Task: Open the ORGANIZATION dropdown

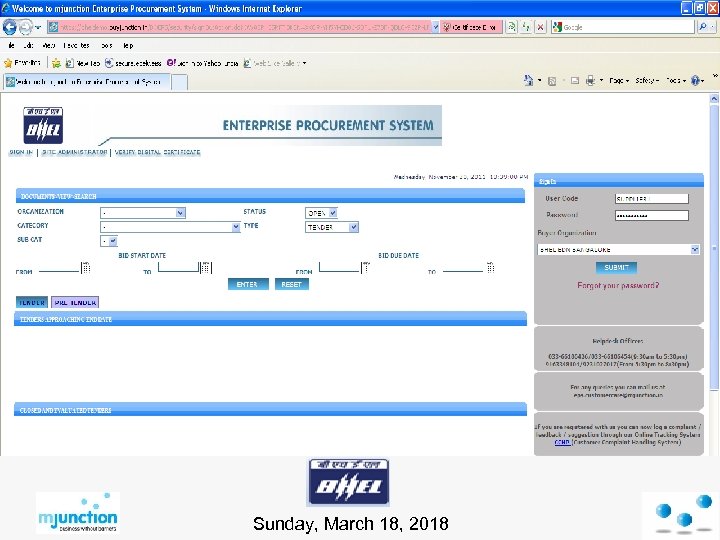Action: coord(143,213)
